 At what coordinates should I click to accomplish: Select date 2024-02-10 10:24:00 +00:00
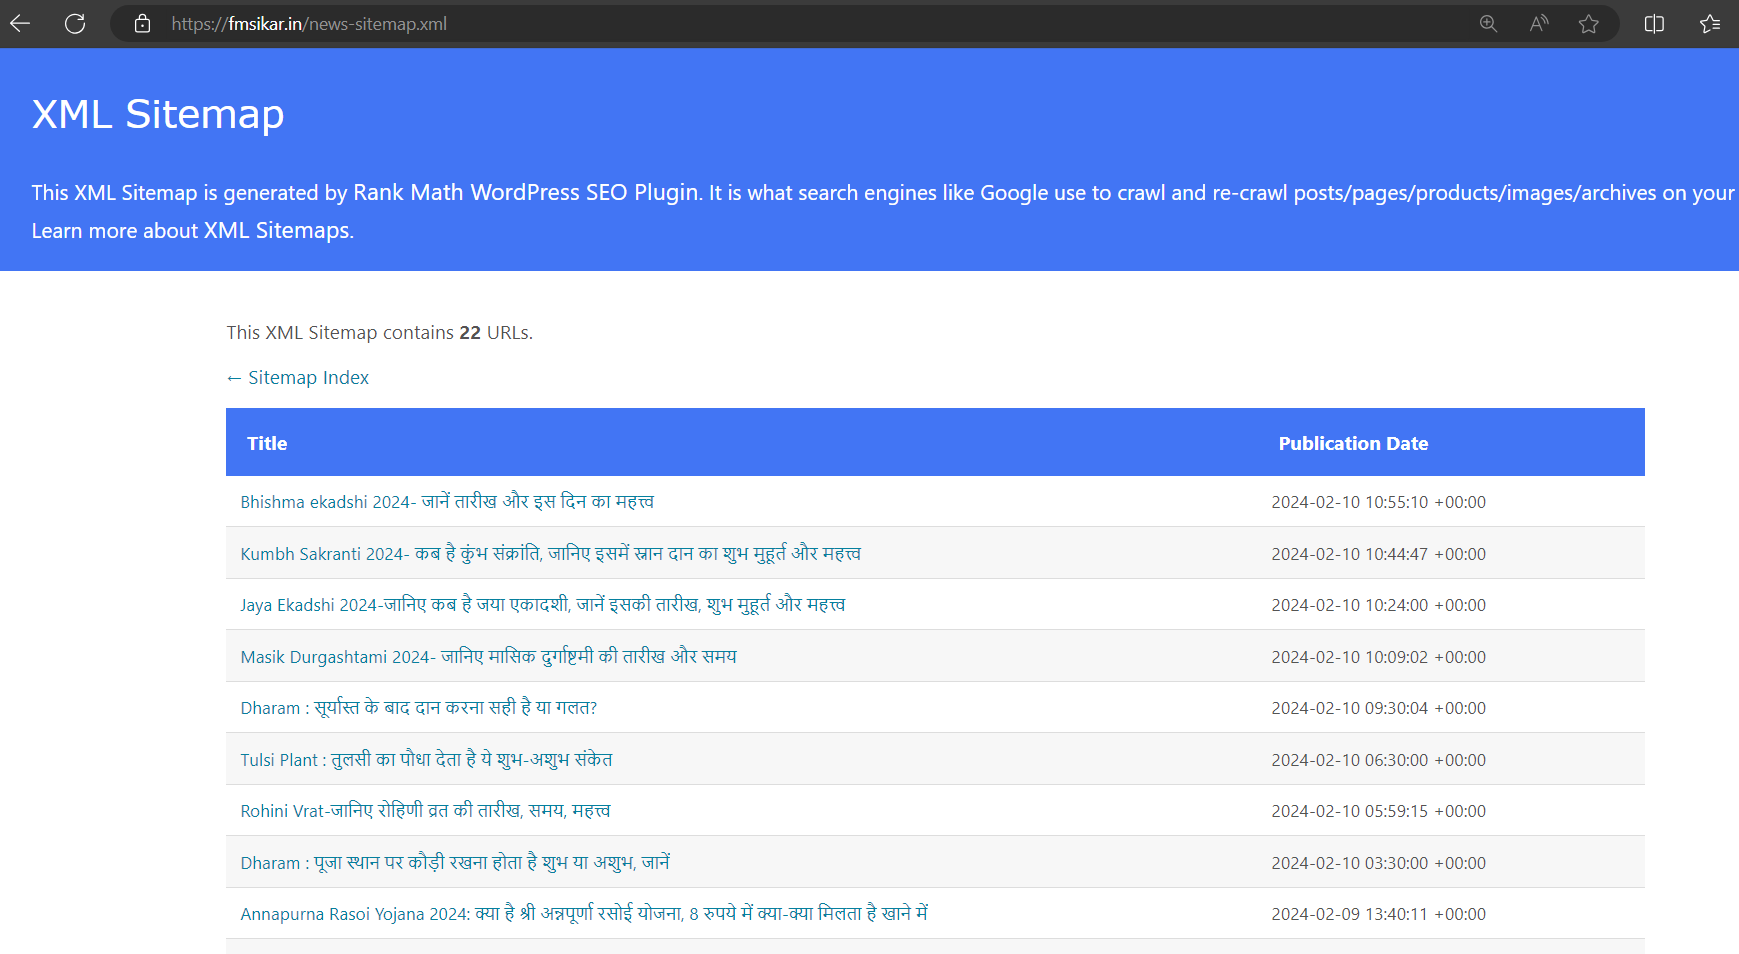coord(1378,605)
